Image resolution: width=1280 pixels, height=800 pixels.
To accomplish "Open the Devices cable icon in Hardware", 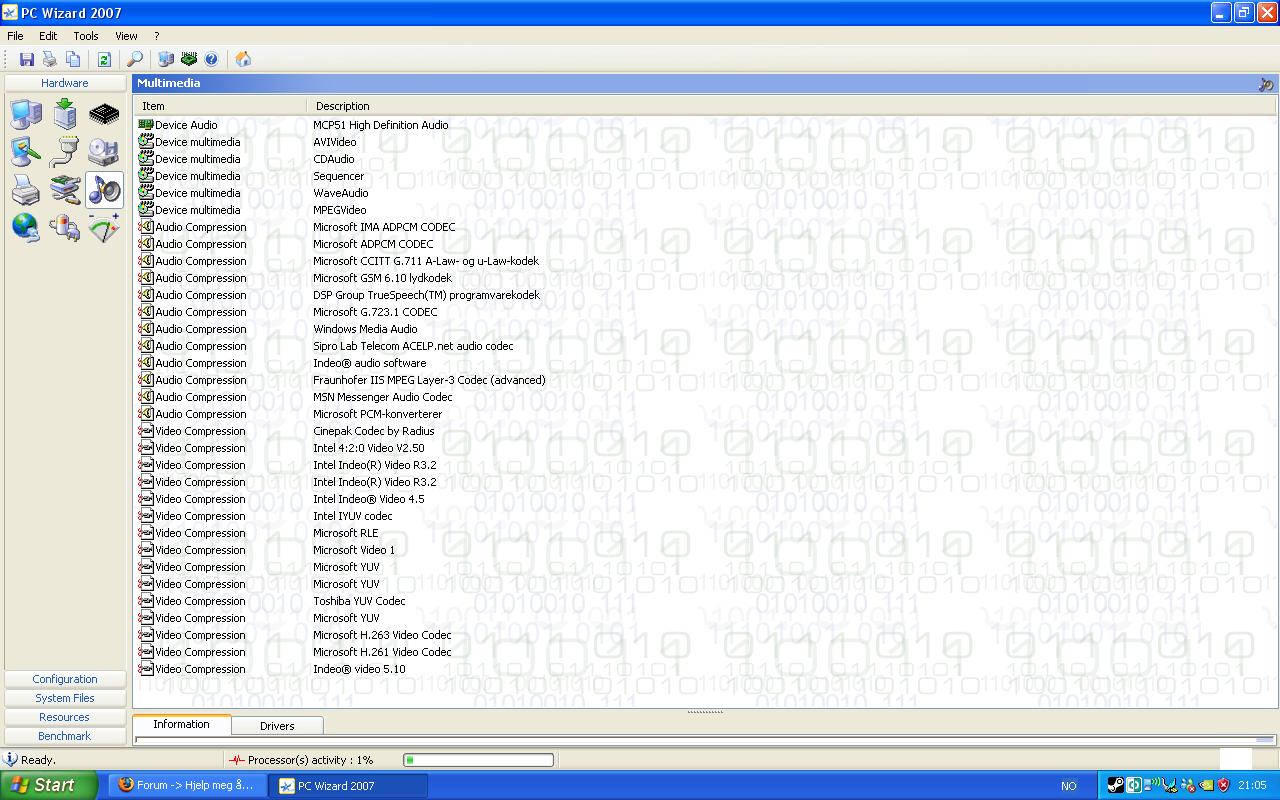I will [65, 189].
